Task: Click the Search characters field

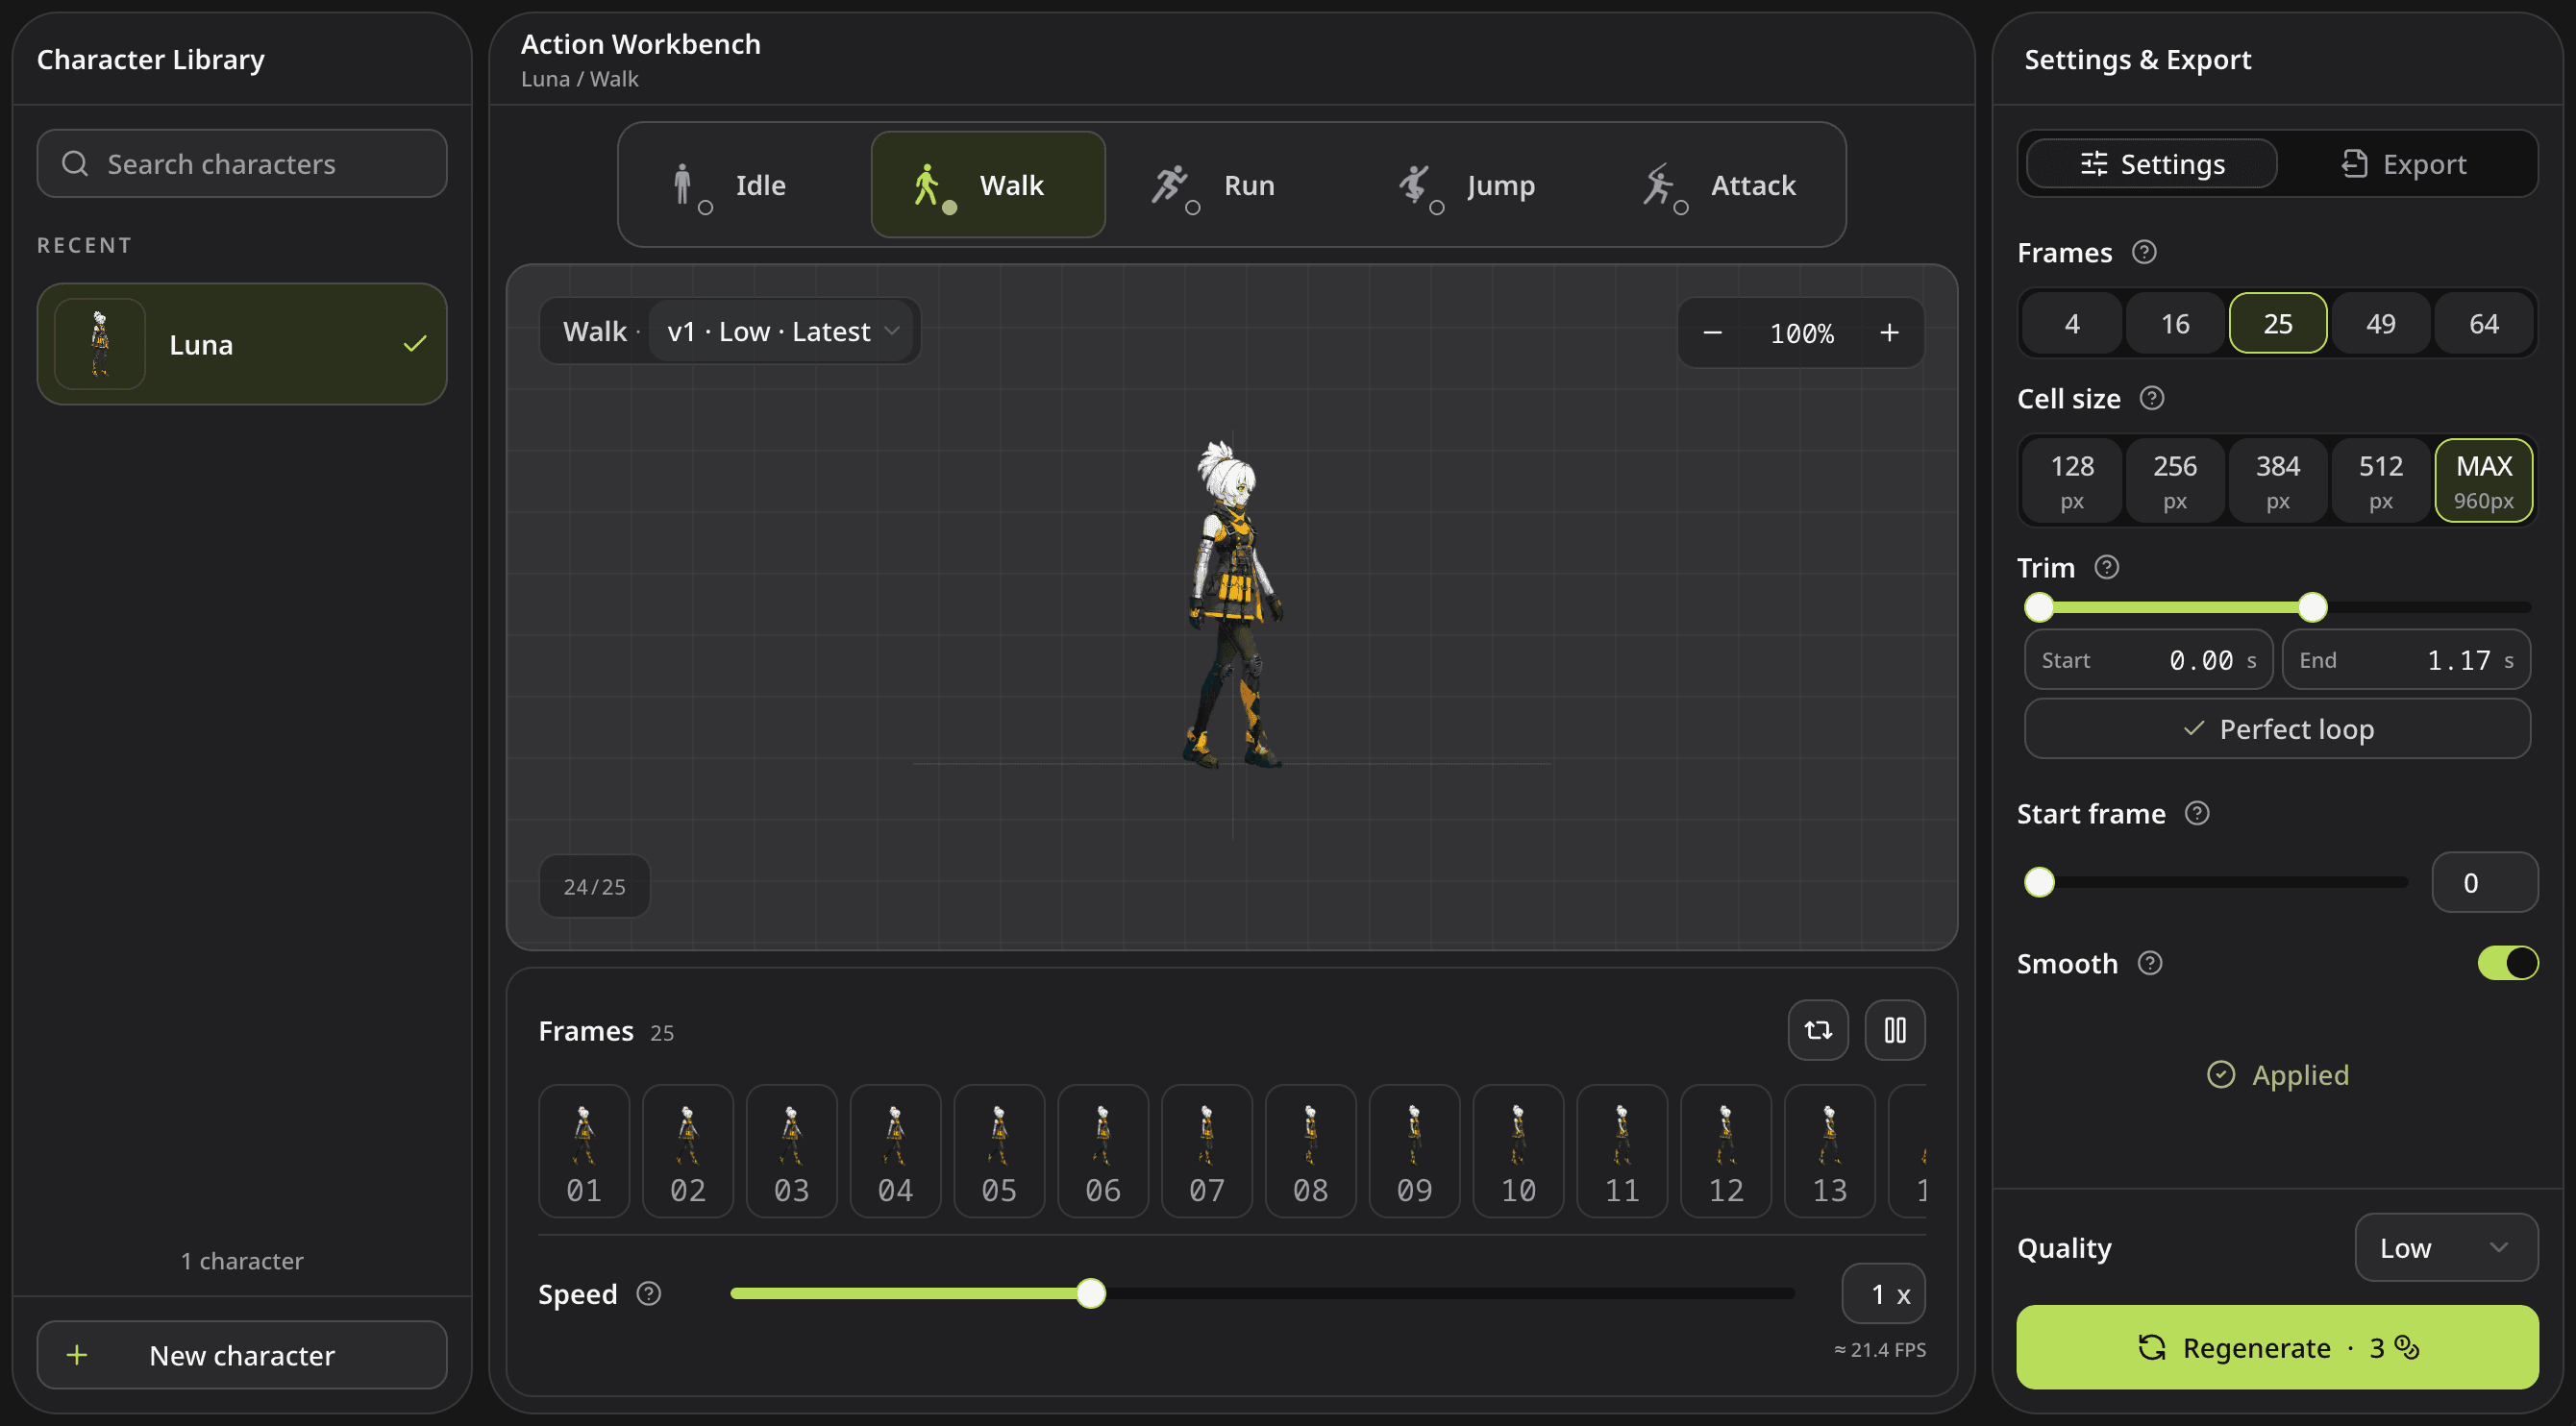Action: coord(242,163)
